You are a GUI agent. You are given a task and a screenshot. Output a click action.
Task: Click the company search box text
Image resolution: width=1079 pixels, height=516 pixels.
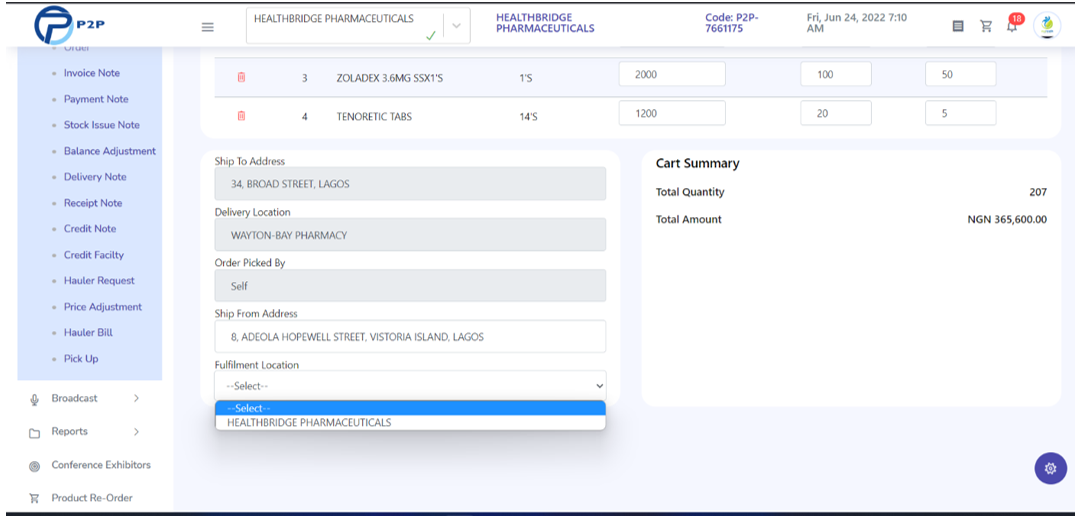pyautogui.click(x=334, y=19)
